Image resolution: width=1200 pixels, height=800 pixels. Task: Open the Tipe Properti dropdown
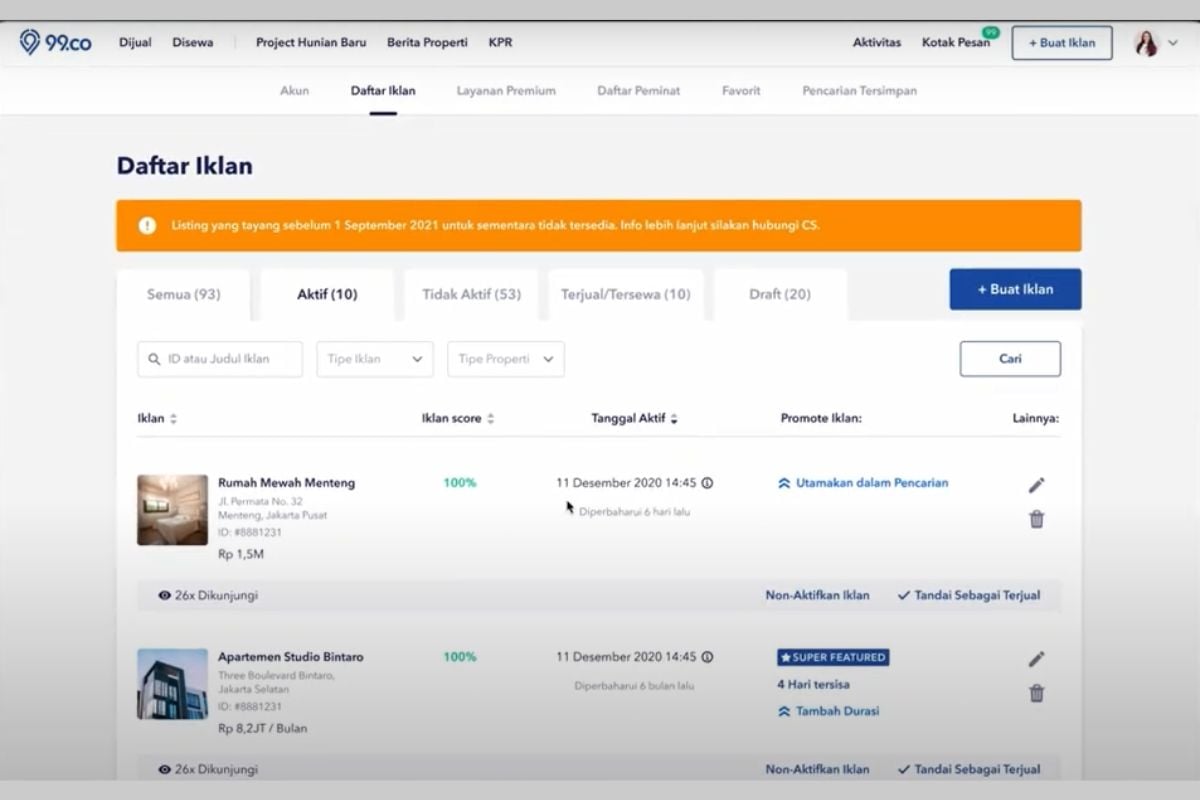tap(506, 359)
